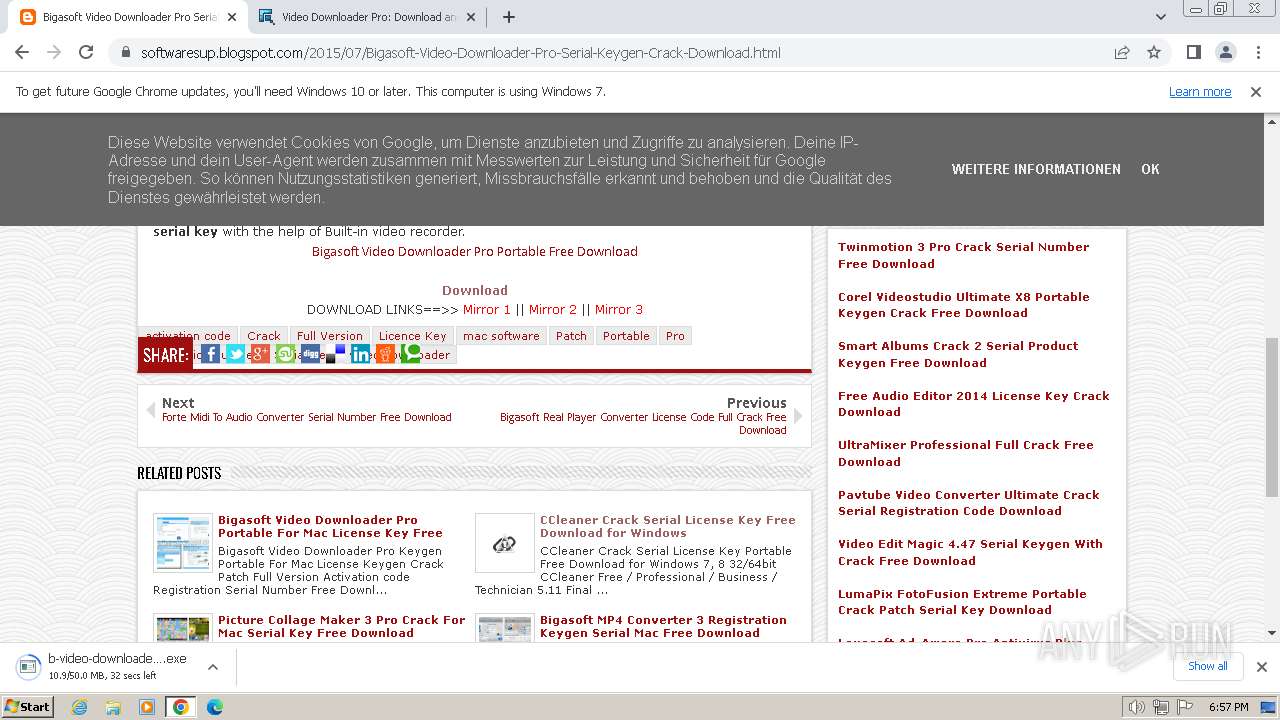Close the downloads shelf
1280x720 pixels.
tap(1261, 667)
